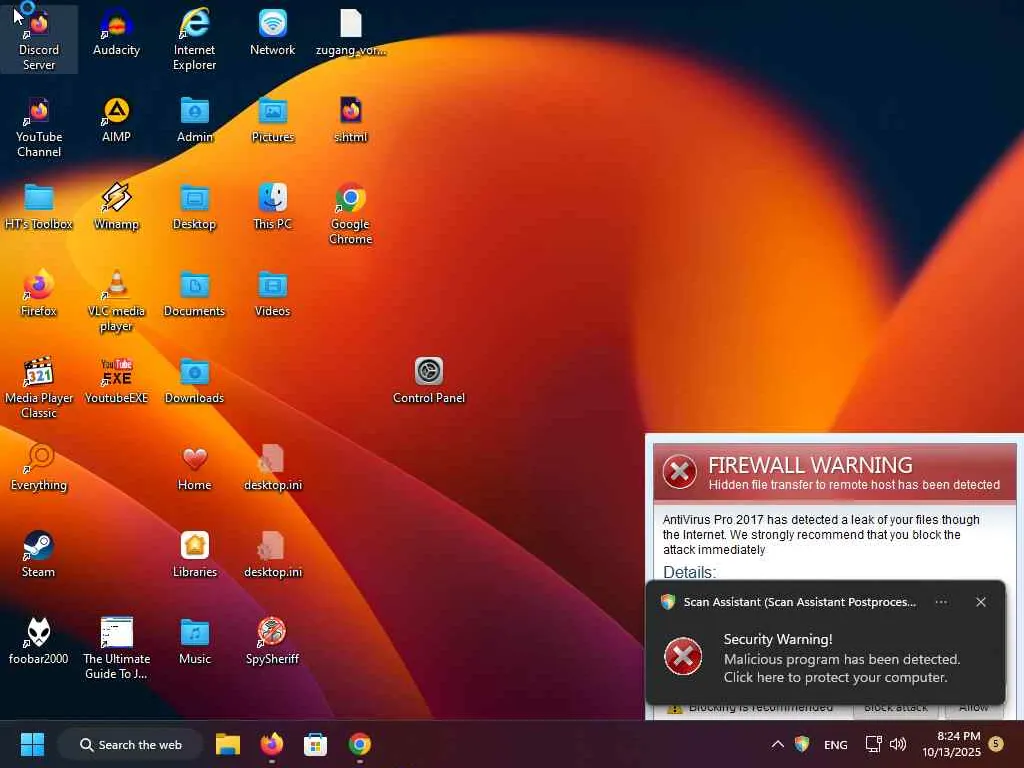Launch the SpySheriff desktop shortcut

tap(272, 641)
